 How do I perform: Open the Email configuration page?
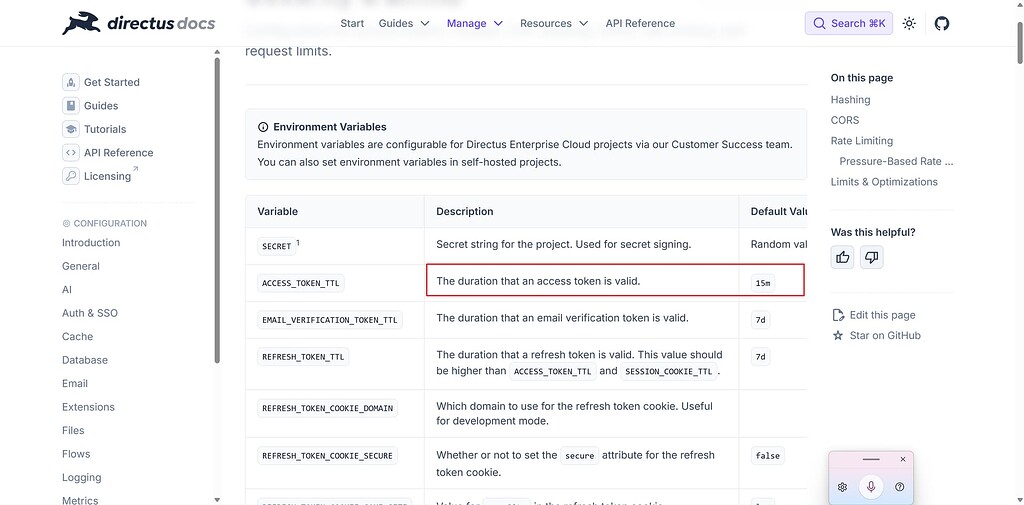coord(75,383)
